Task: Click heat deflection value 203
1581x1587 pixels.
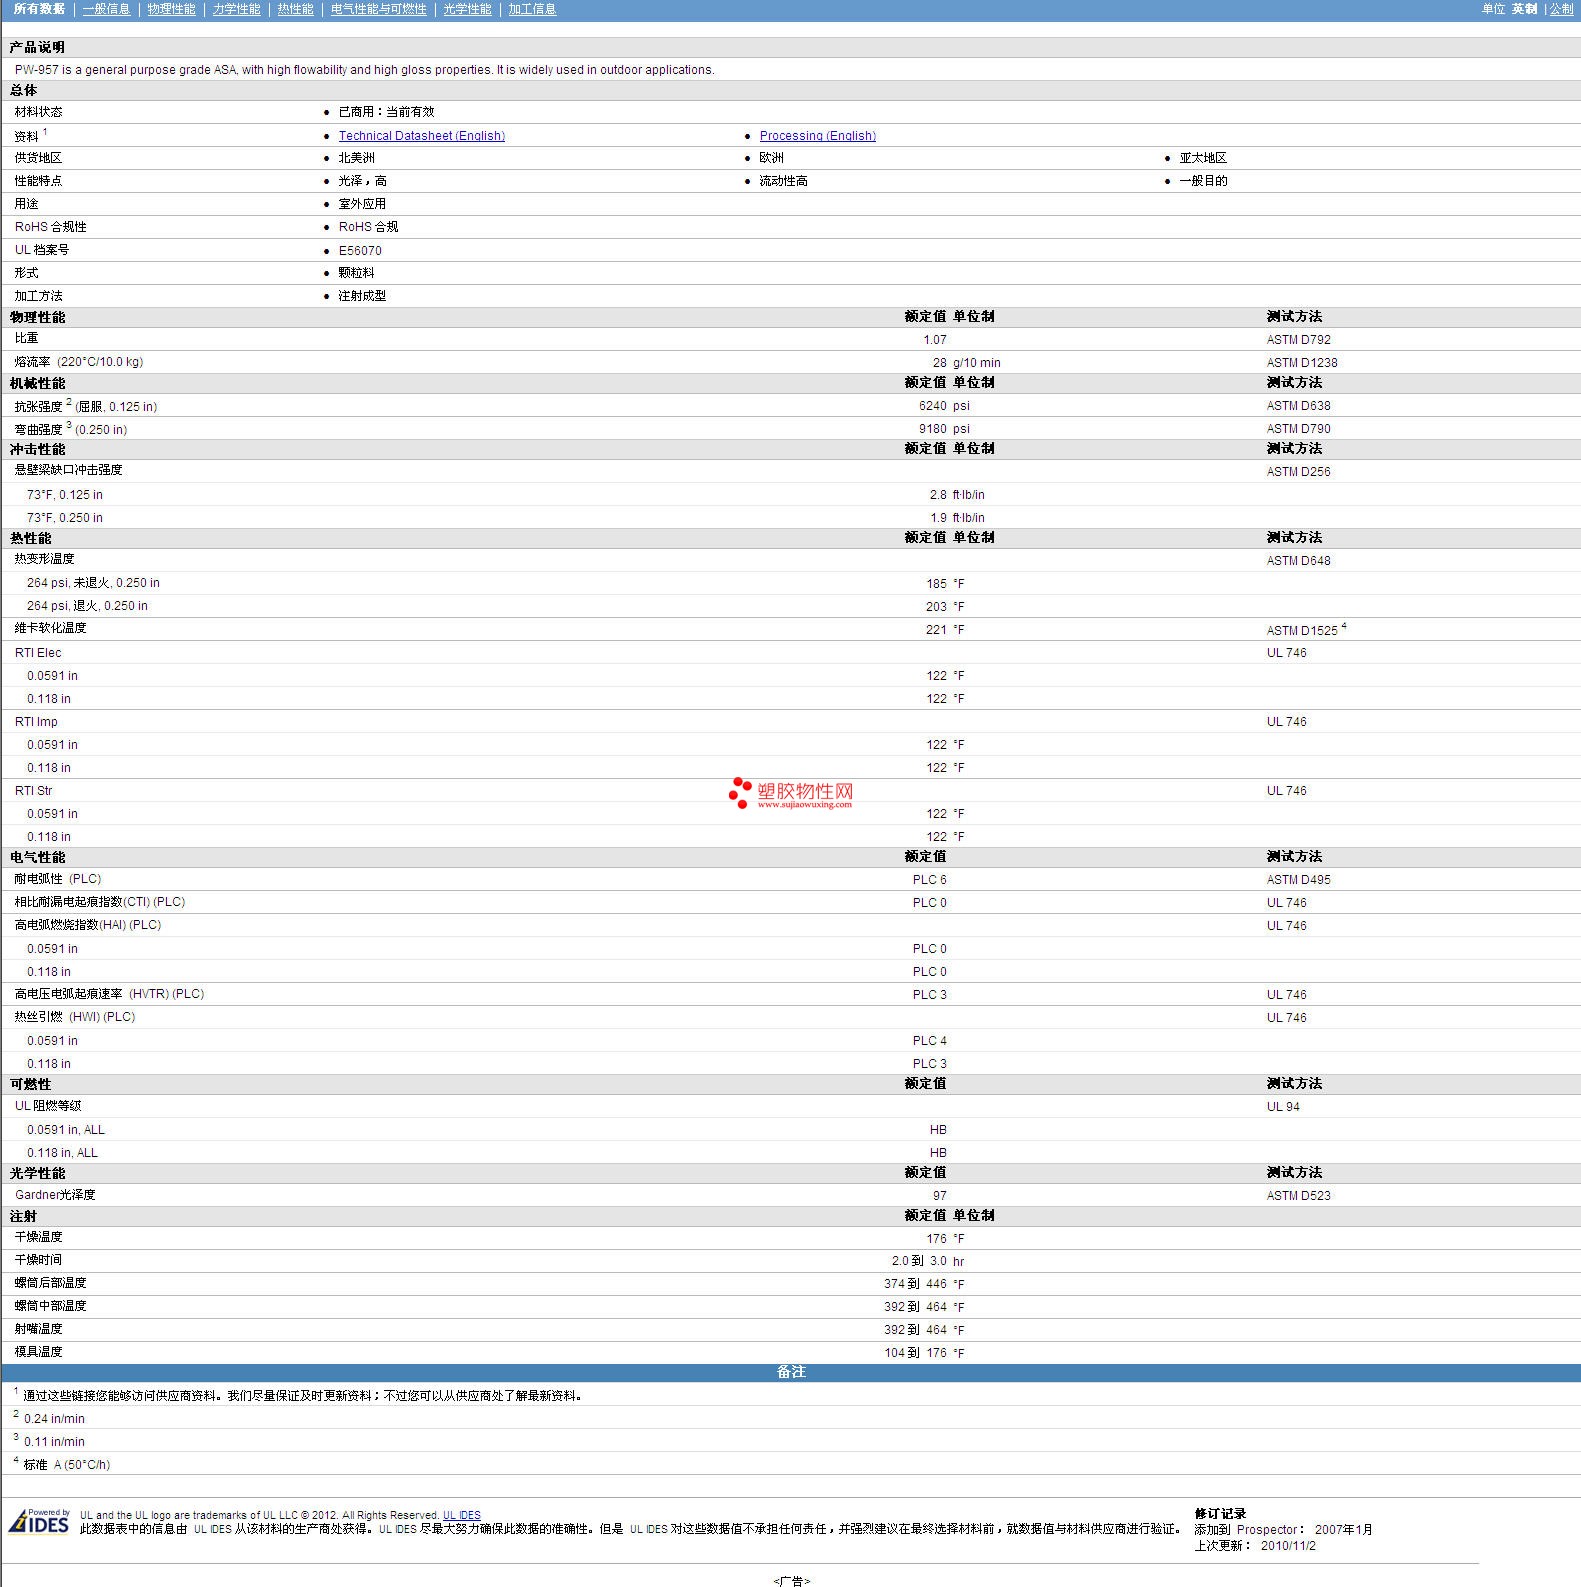Action: [x=936, y=607]
